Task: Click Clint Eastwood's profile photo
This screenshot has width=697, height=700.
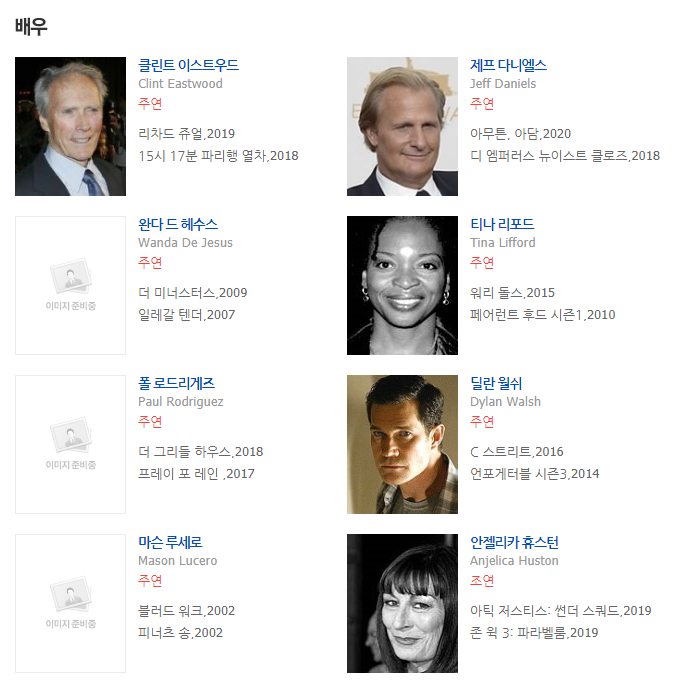Action: pyautogui.click(x=71, y=126)
